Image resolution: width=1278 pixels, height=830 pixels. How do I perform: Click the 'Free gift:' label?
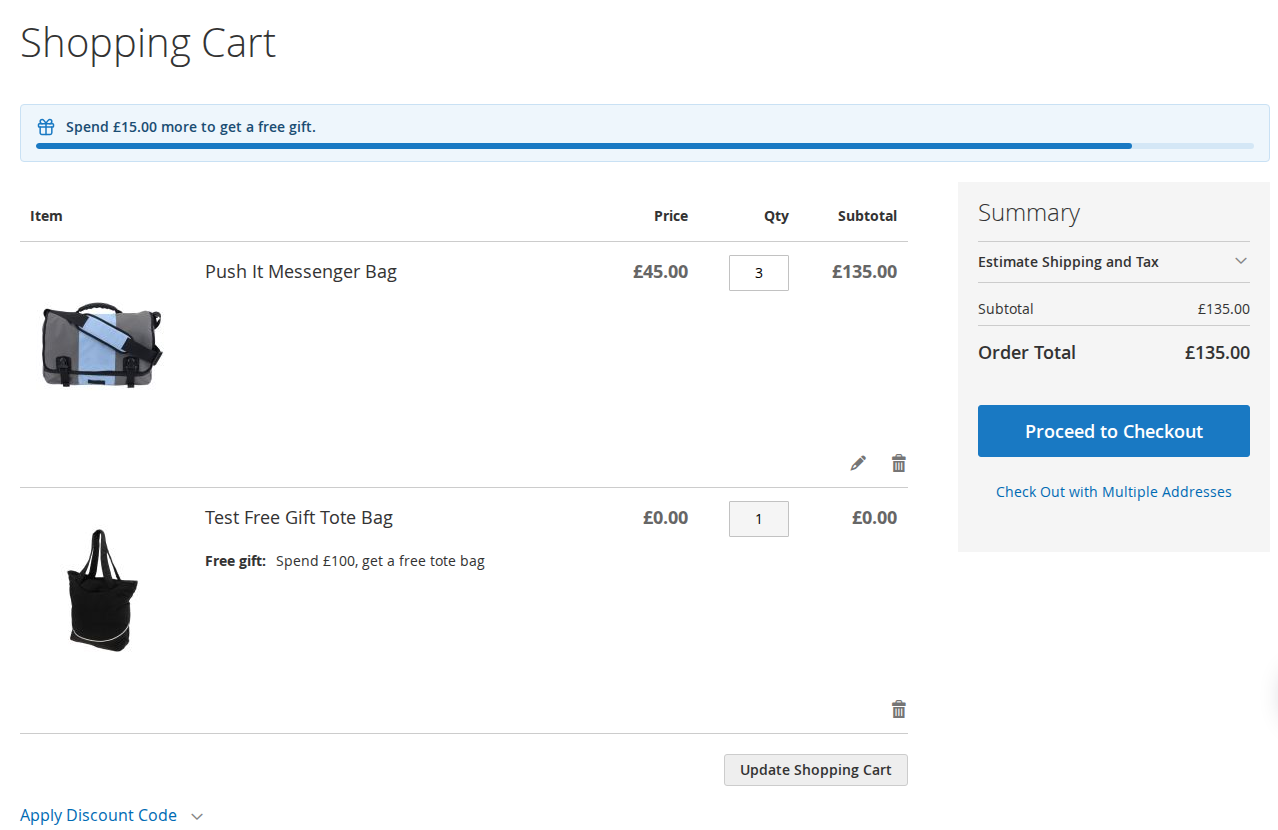[236, 561]
